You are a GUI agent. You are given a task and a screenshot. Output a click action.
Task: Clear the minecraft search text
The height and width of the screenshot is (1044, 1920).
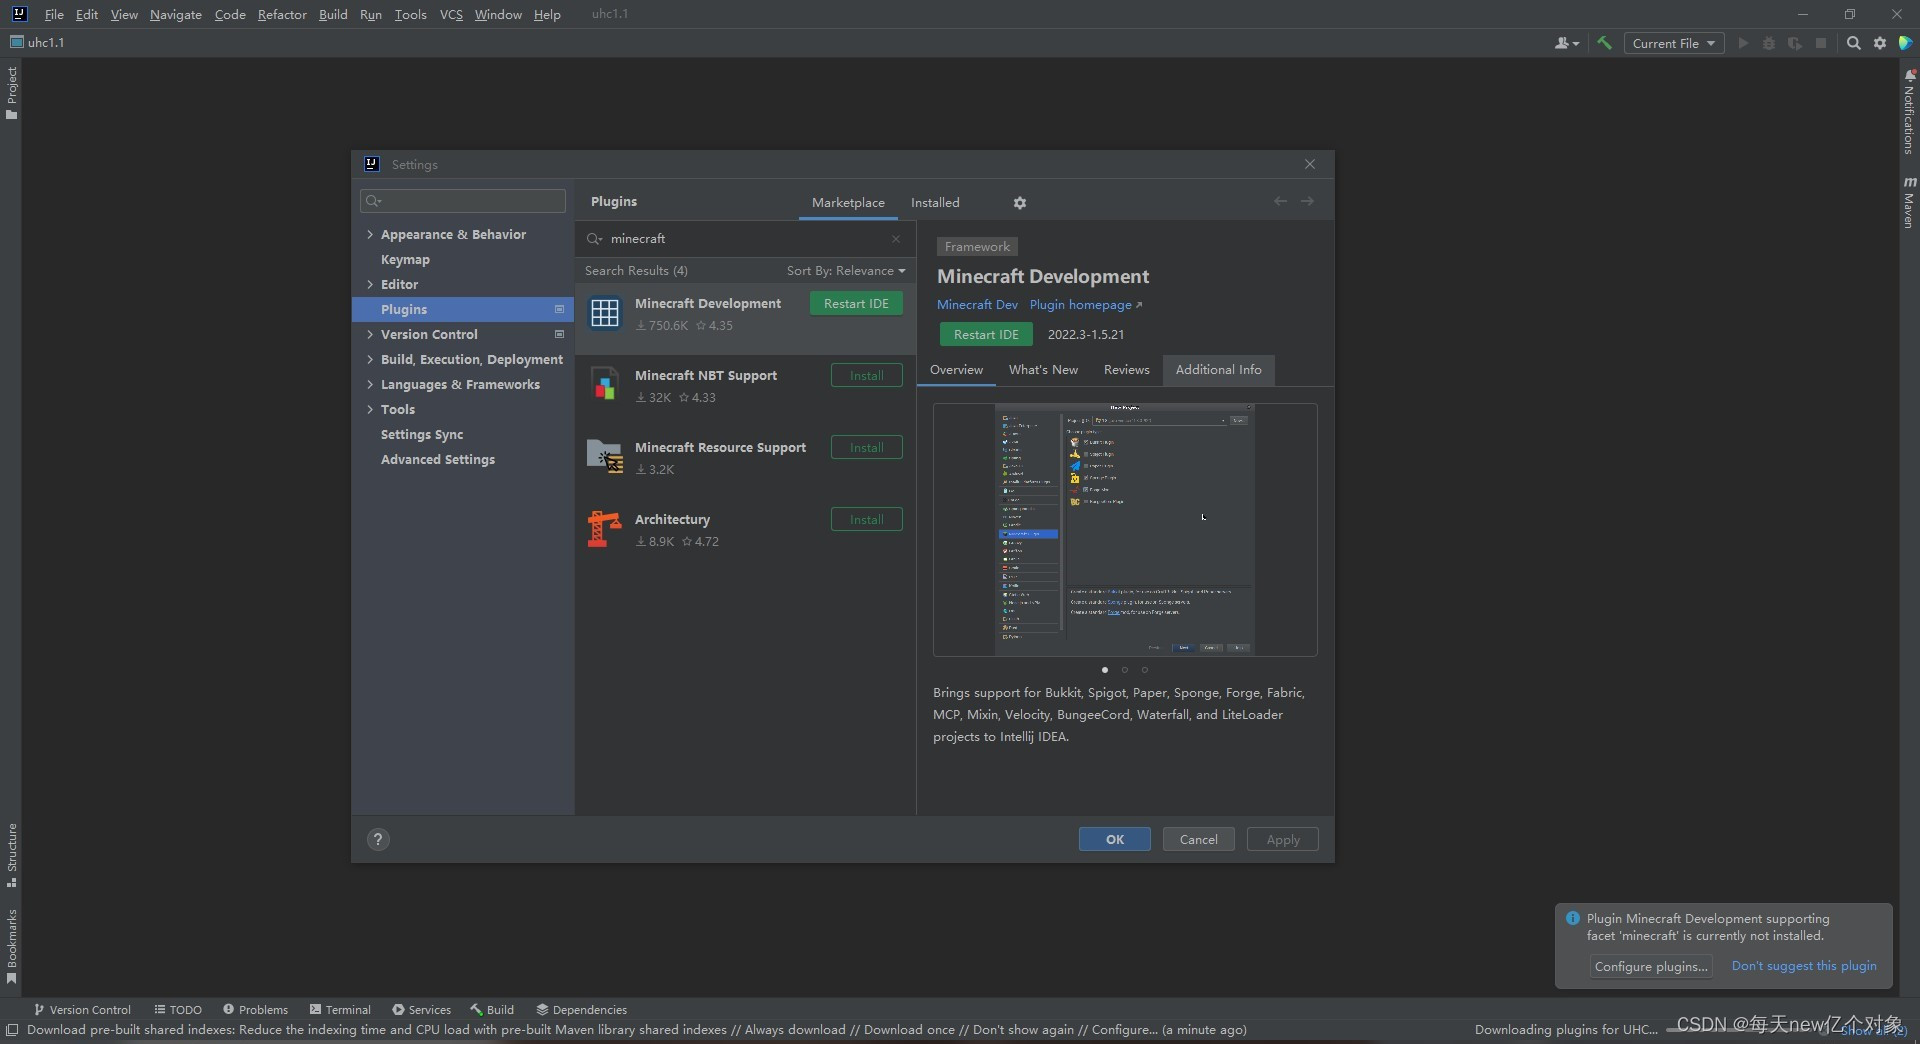tap(896, 239)
